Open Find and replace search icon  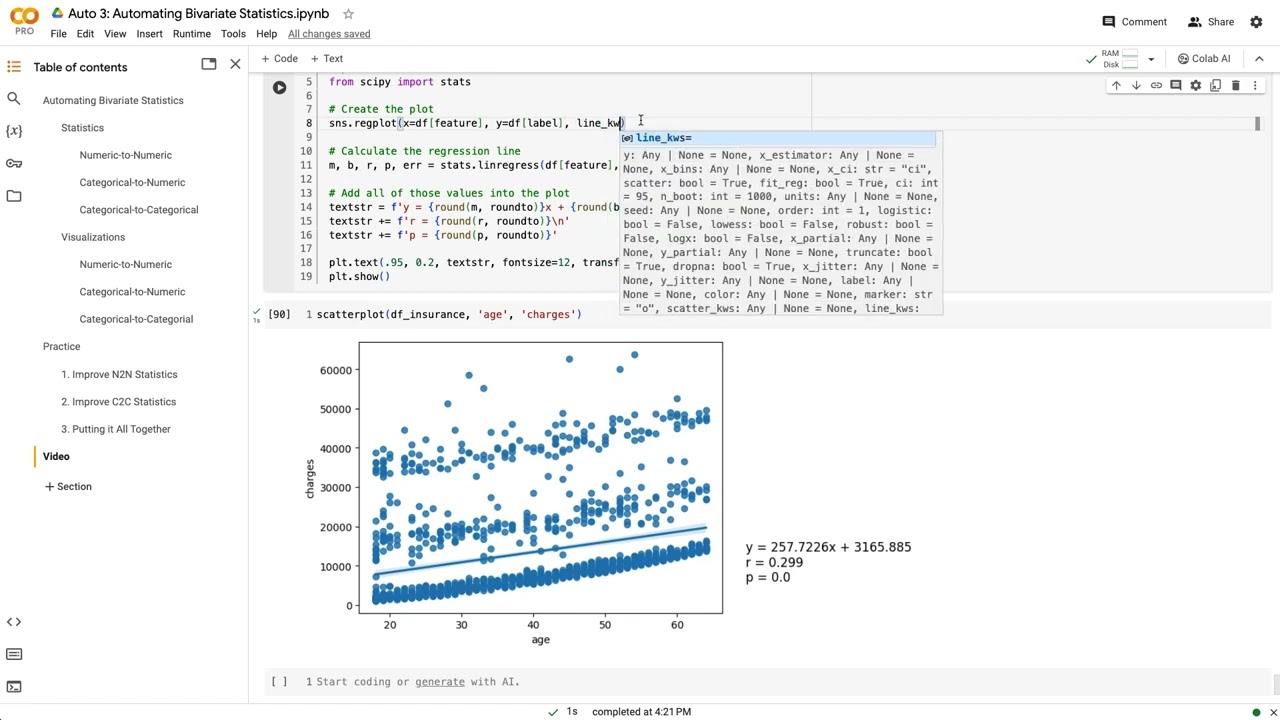14,99
